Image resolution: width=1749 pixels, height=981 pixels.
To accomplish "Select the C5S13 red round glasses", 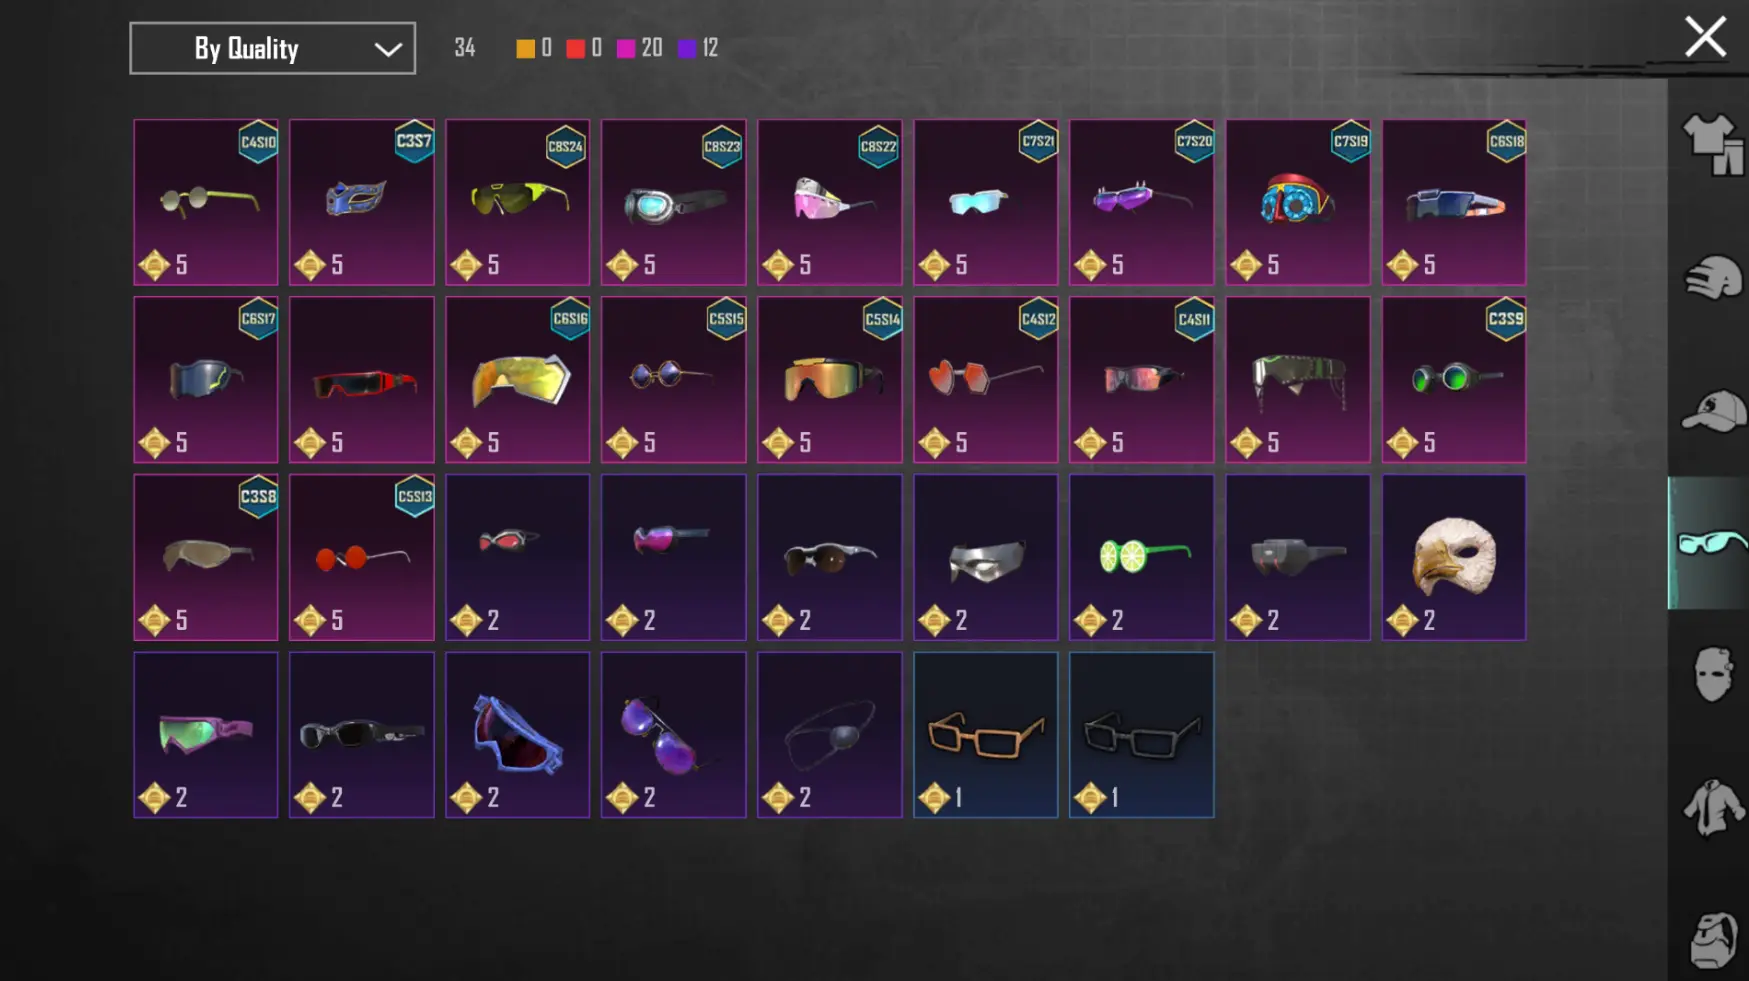I will pos(362,557).
